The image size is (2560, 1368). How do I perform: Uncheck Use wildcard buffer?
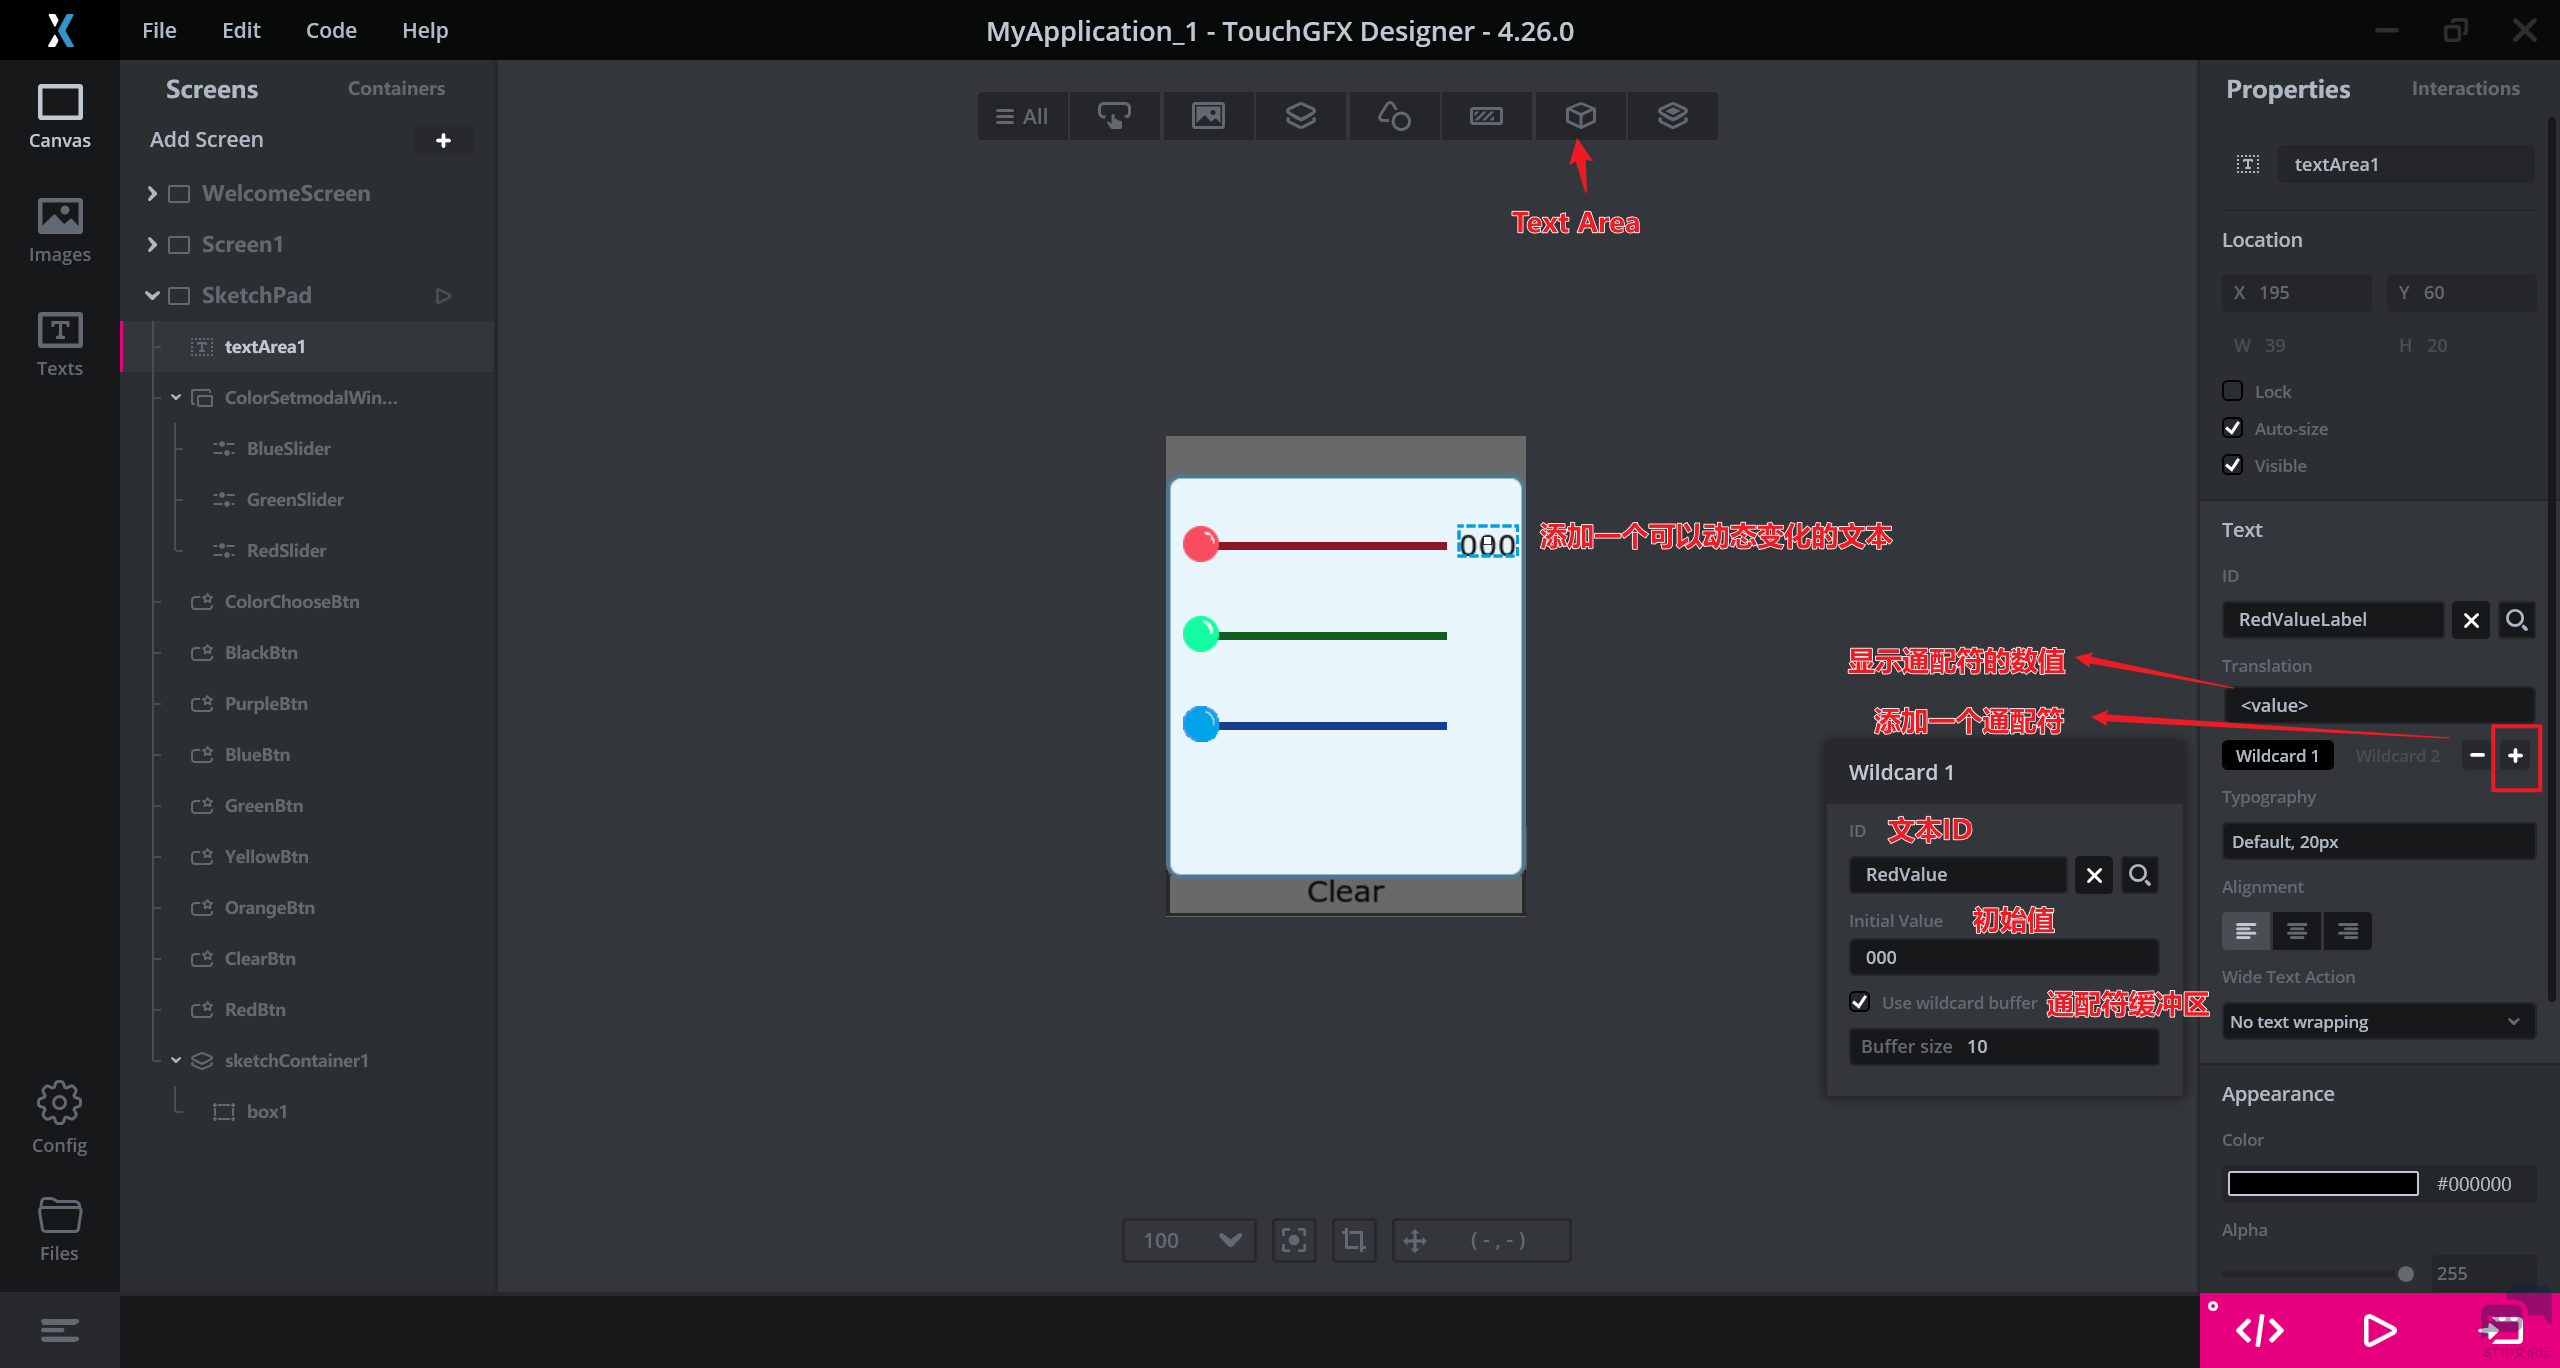[1860, 1002]
